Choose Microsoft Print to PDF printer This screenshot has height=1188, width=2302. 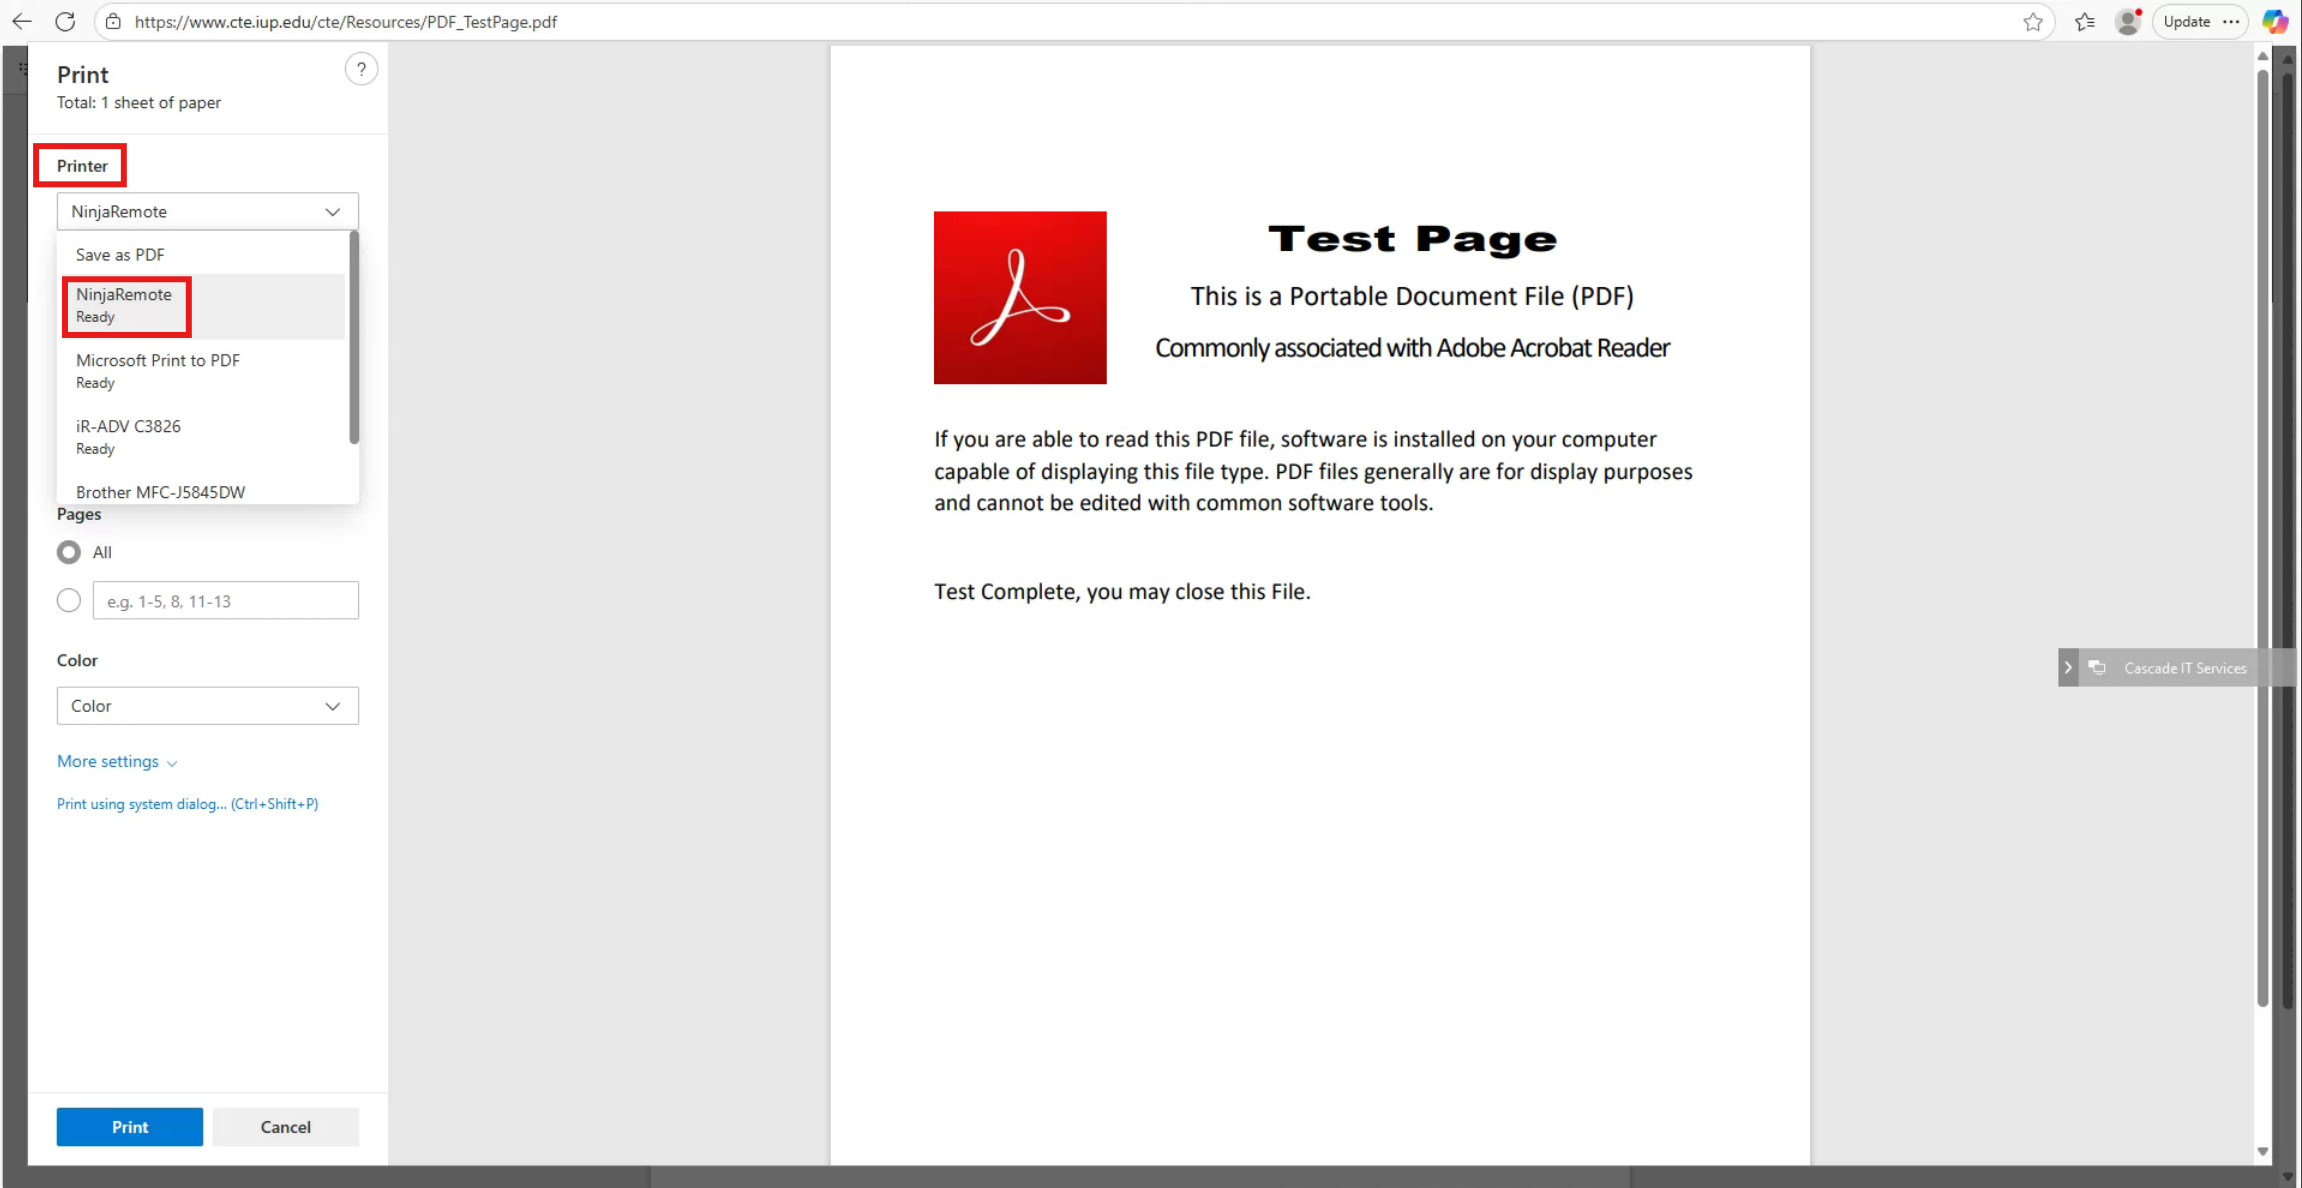click(158, 370)
